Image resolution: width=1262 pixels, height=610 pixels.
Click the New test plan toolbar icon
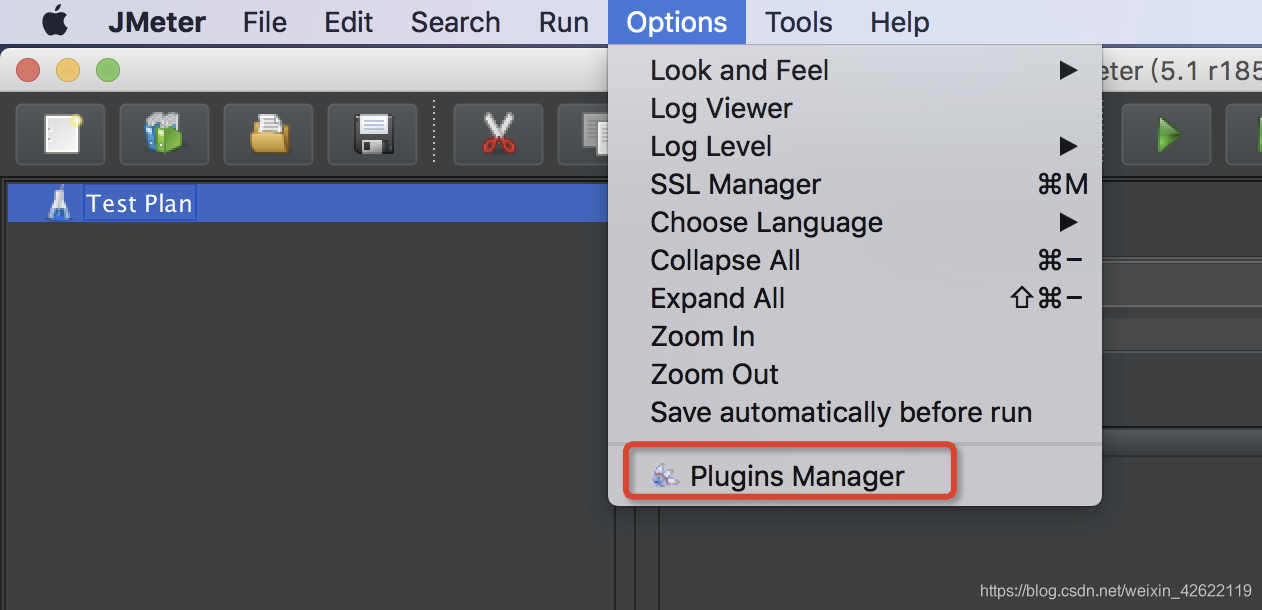[61, 134]
